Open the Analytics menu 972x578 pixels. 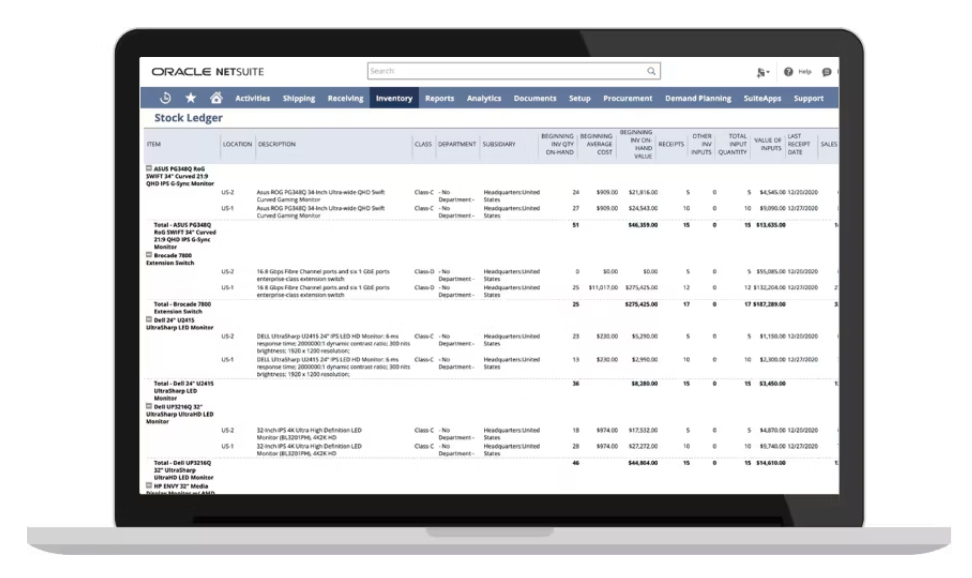click(484, 98)
